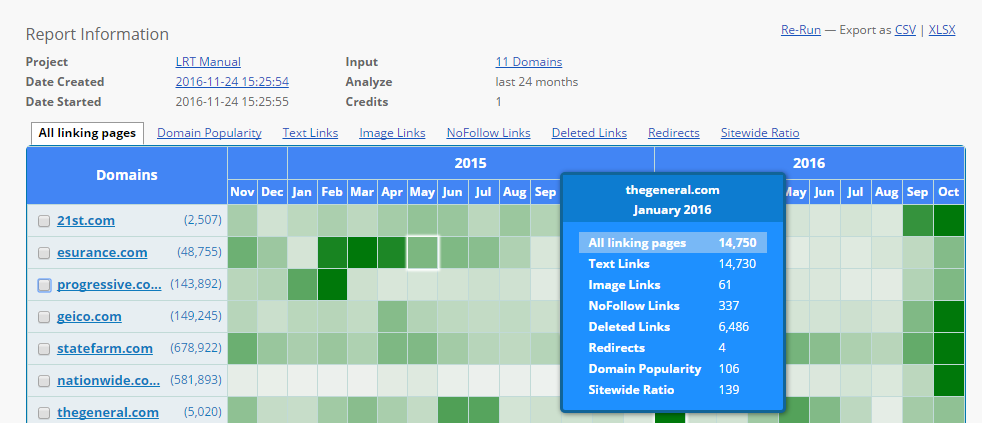Click the Nov month column header
Image resolution: width=982 pixels, height=423 pixels.
[x=242, y=192]
